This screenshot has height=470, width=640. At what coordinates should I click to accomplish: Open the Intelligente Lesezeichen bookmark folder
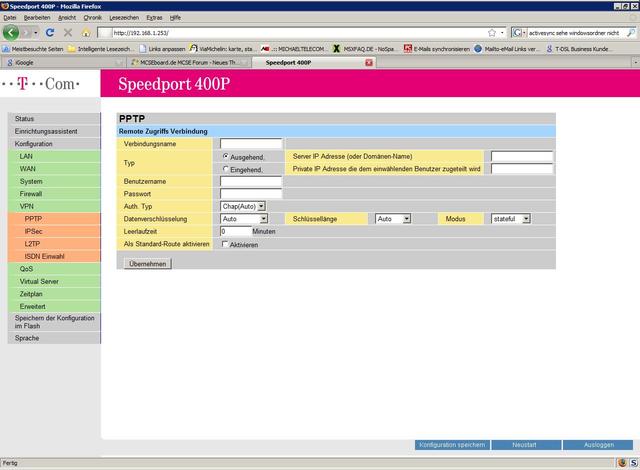click(100, 49)
